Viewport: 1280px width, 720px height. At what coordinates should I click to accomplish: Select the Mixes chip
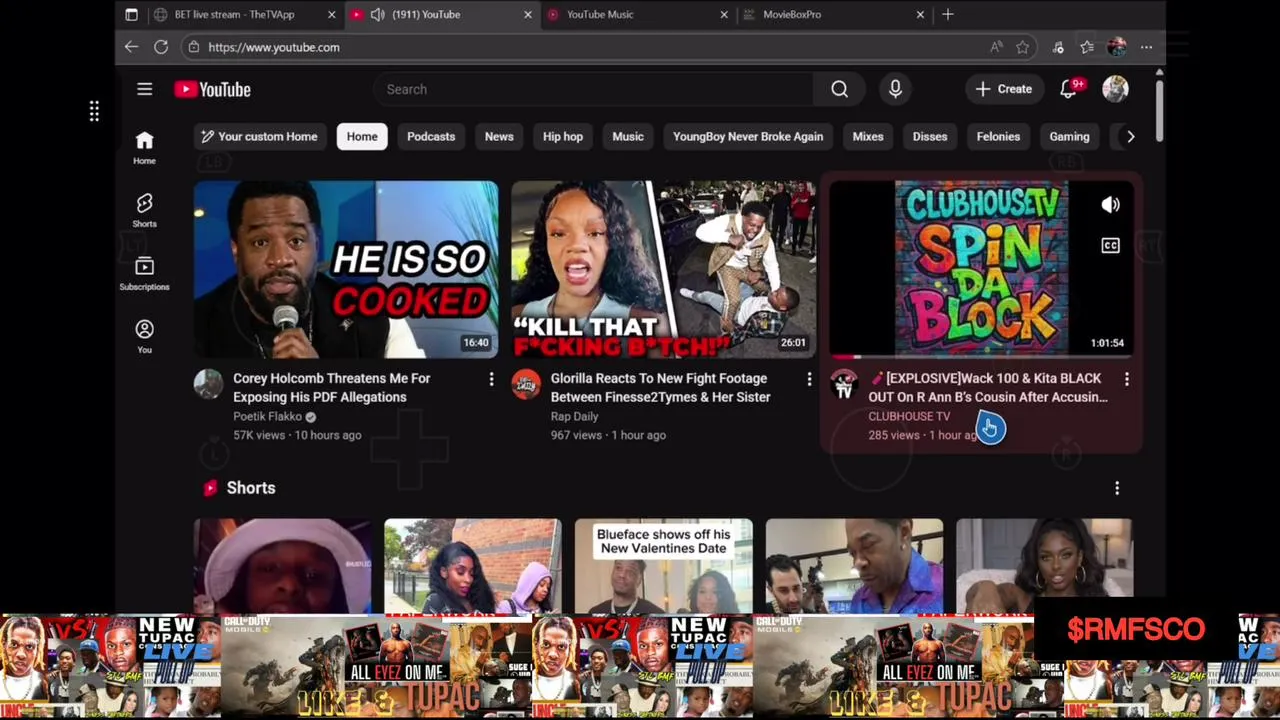(x=868, y=137)
